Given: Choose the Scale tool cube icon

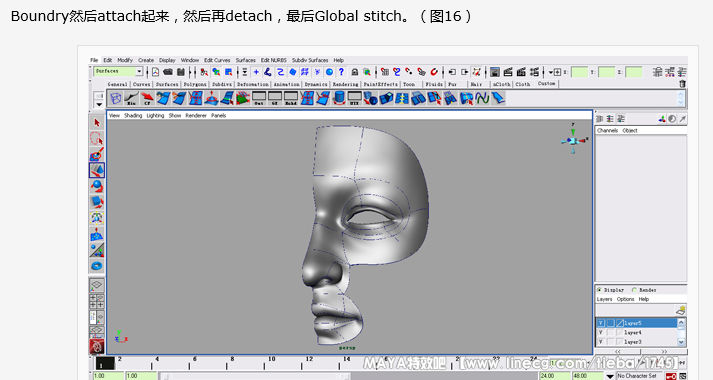Looking at the screenshot, I should click(97, 202).
